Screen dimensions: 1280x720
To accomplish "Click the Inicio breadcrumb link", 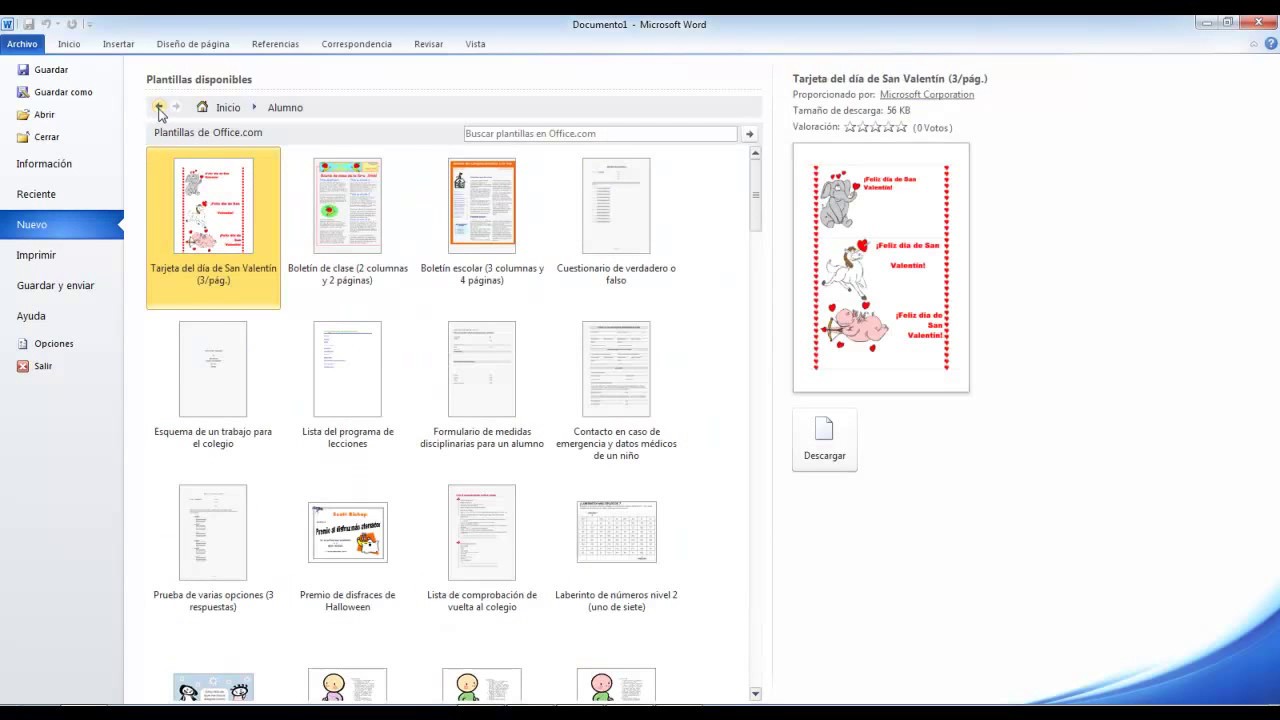I will coord(228,108).
